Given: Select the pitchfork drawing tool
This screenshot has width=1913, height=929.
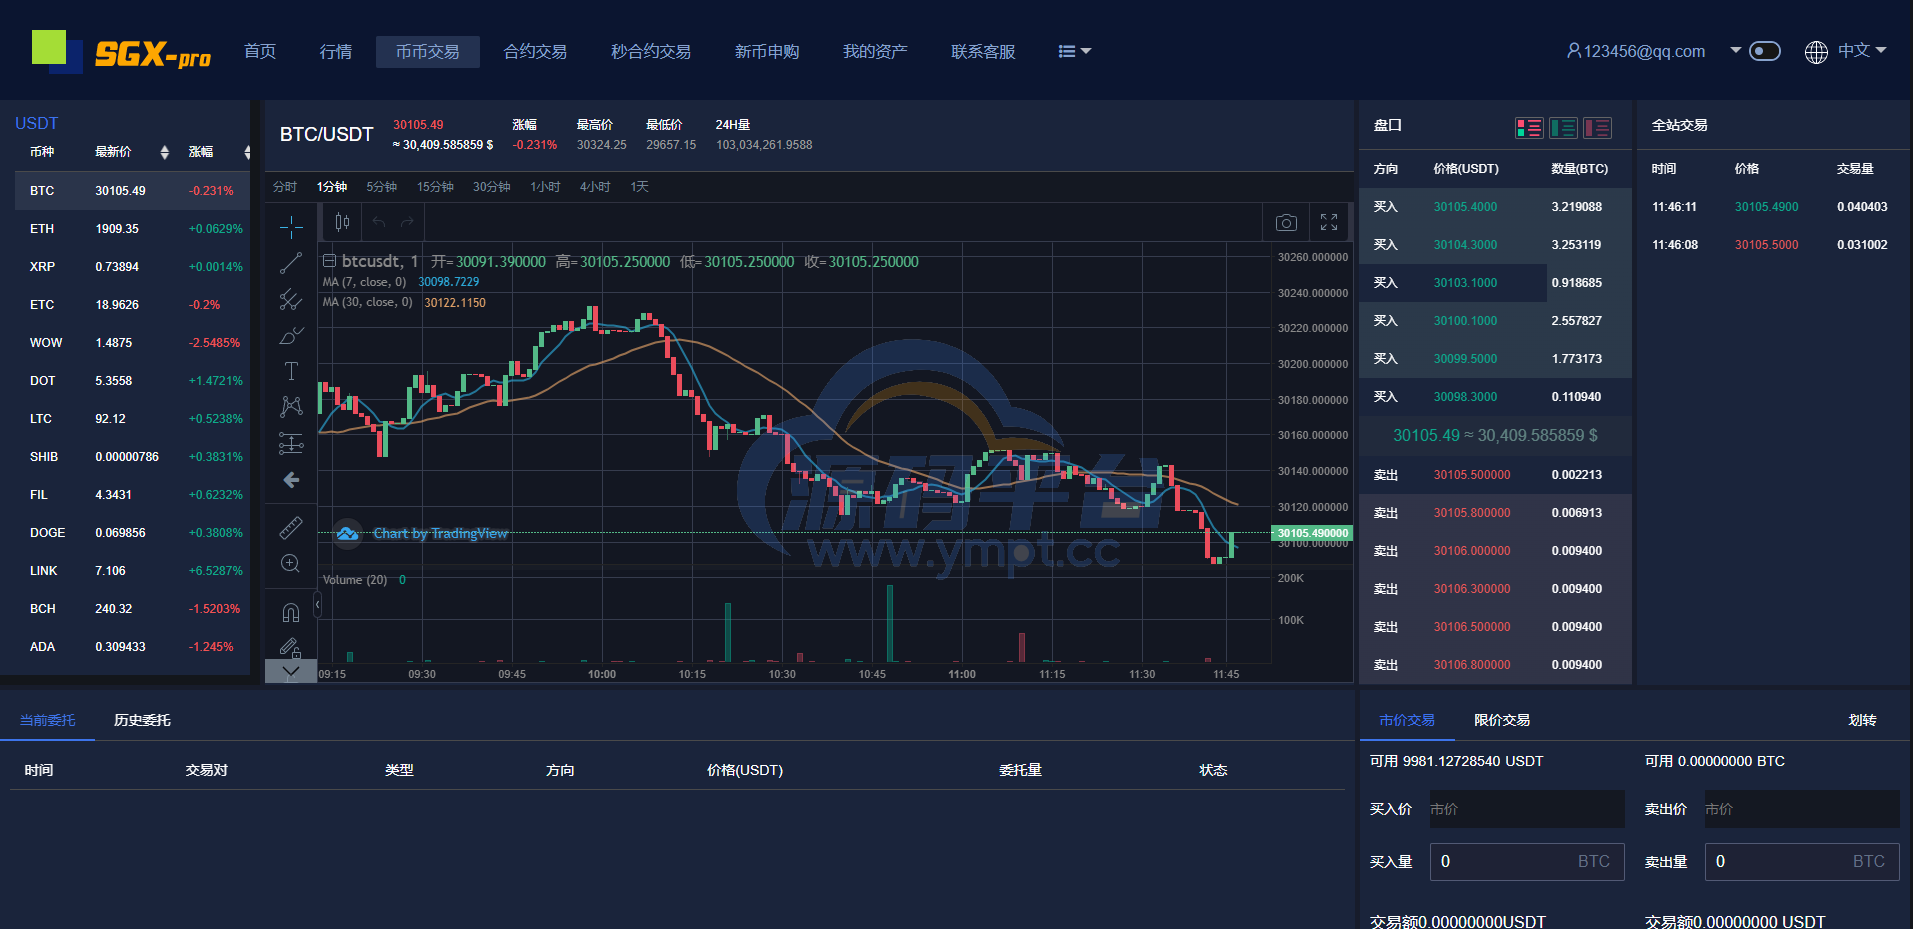Looking at the screenshot, I should 291,299.
